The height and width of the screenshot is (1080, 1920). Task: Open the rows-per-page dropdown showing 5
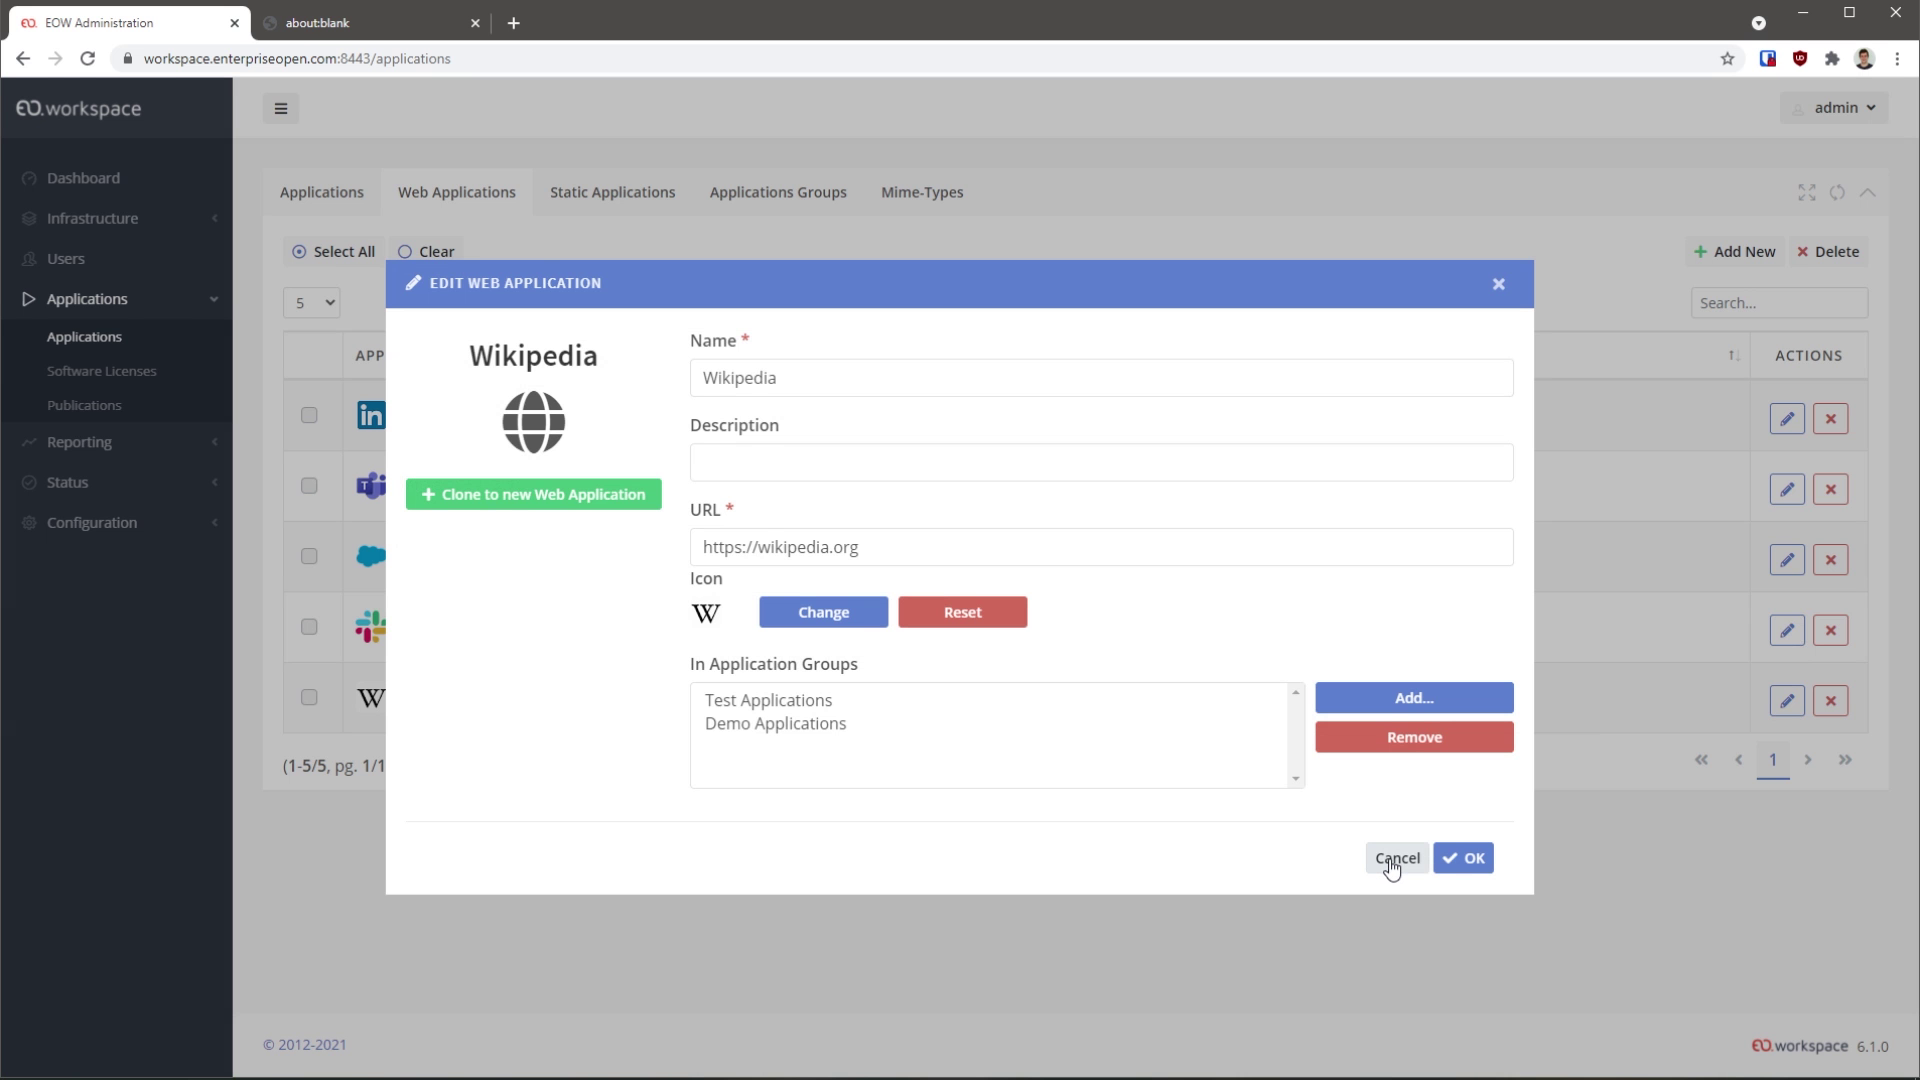tap(311, 303)
